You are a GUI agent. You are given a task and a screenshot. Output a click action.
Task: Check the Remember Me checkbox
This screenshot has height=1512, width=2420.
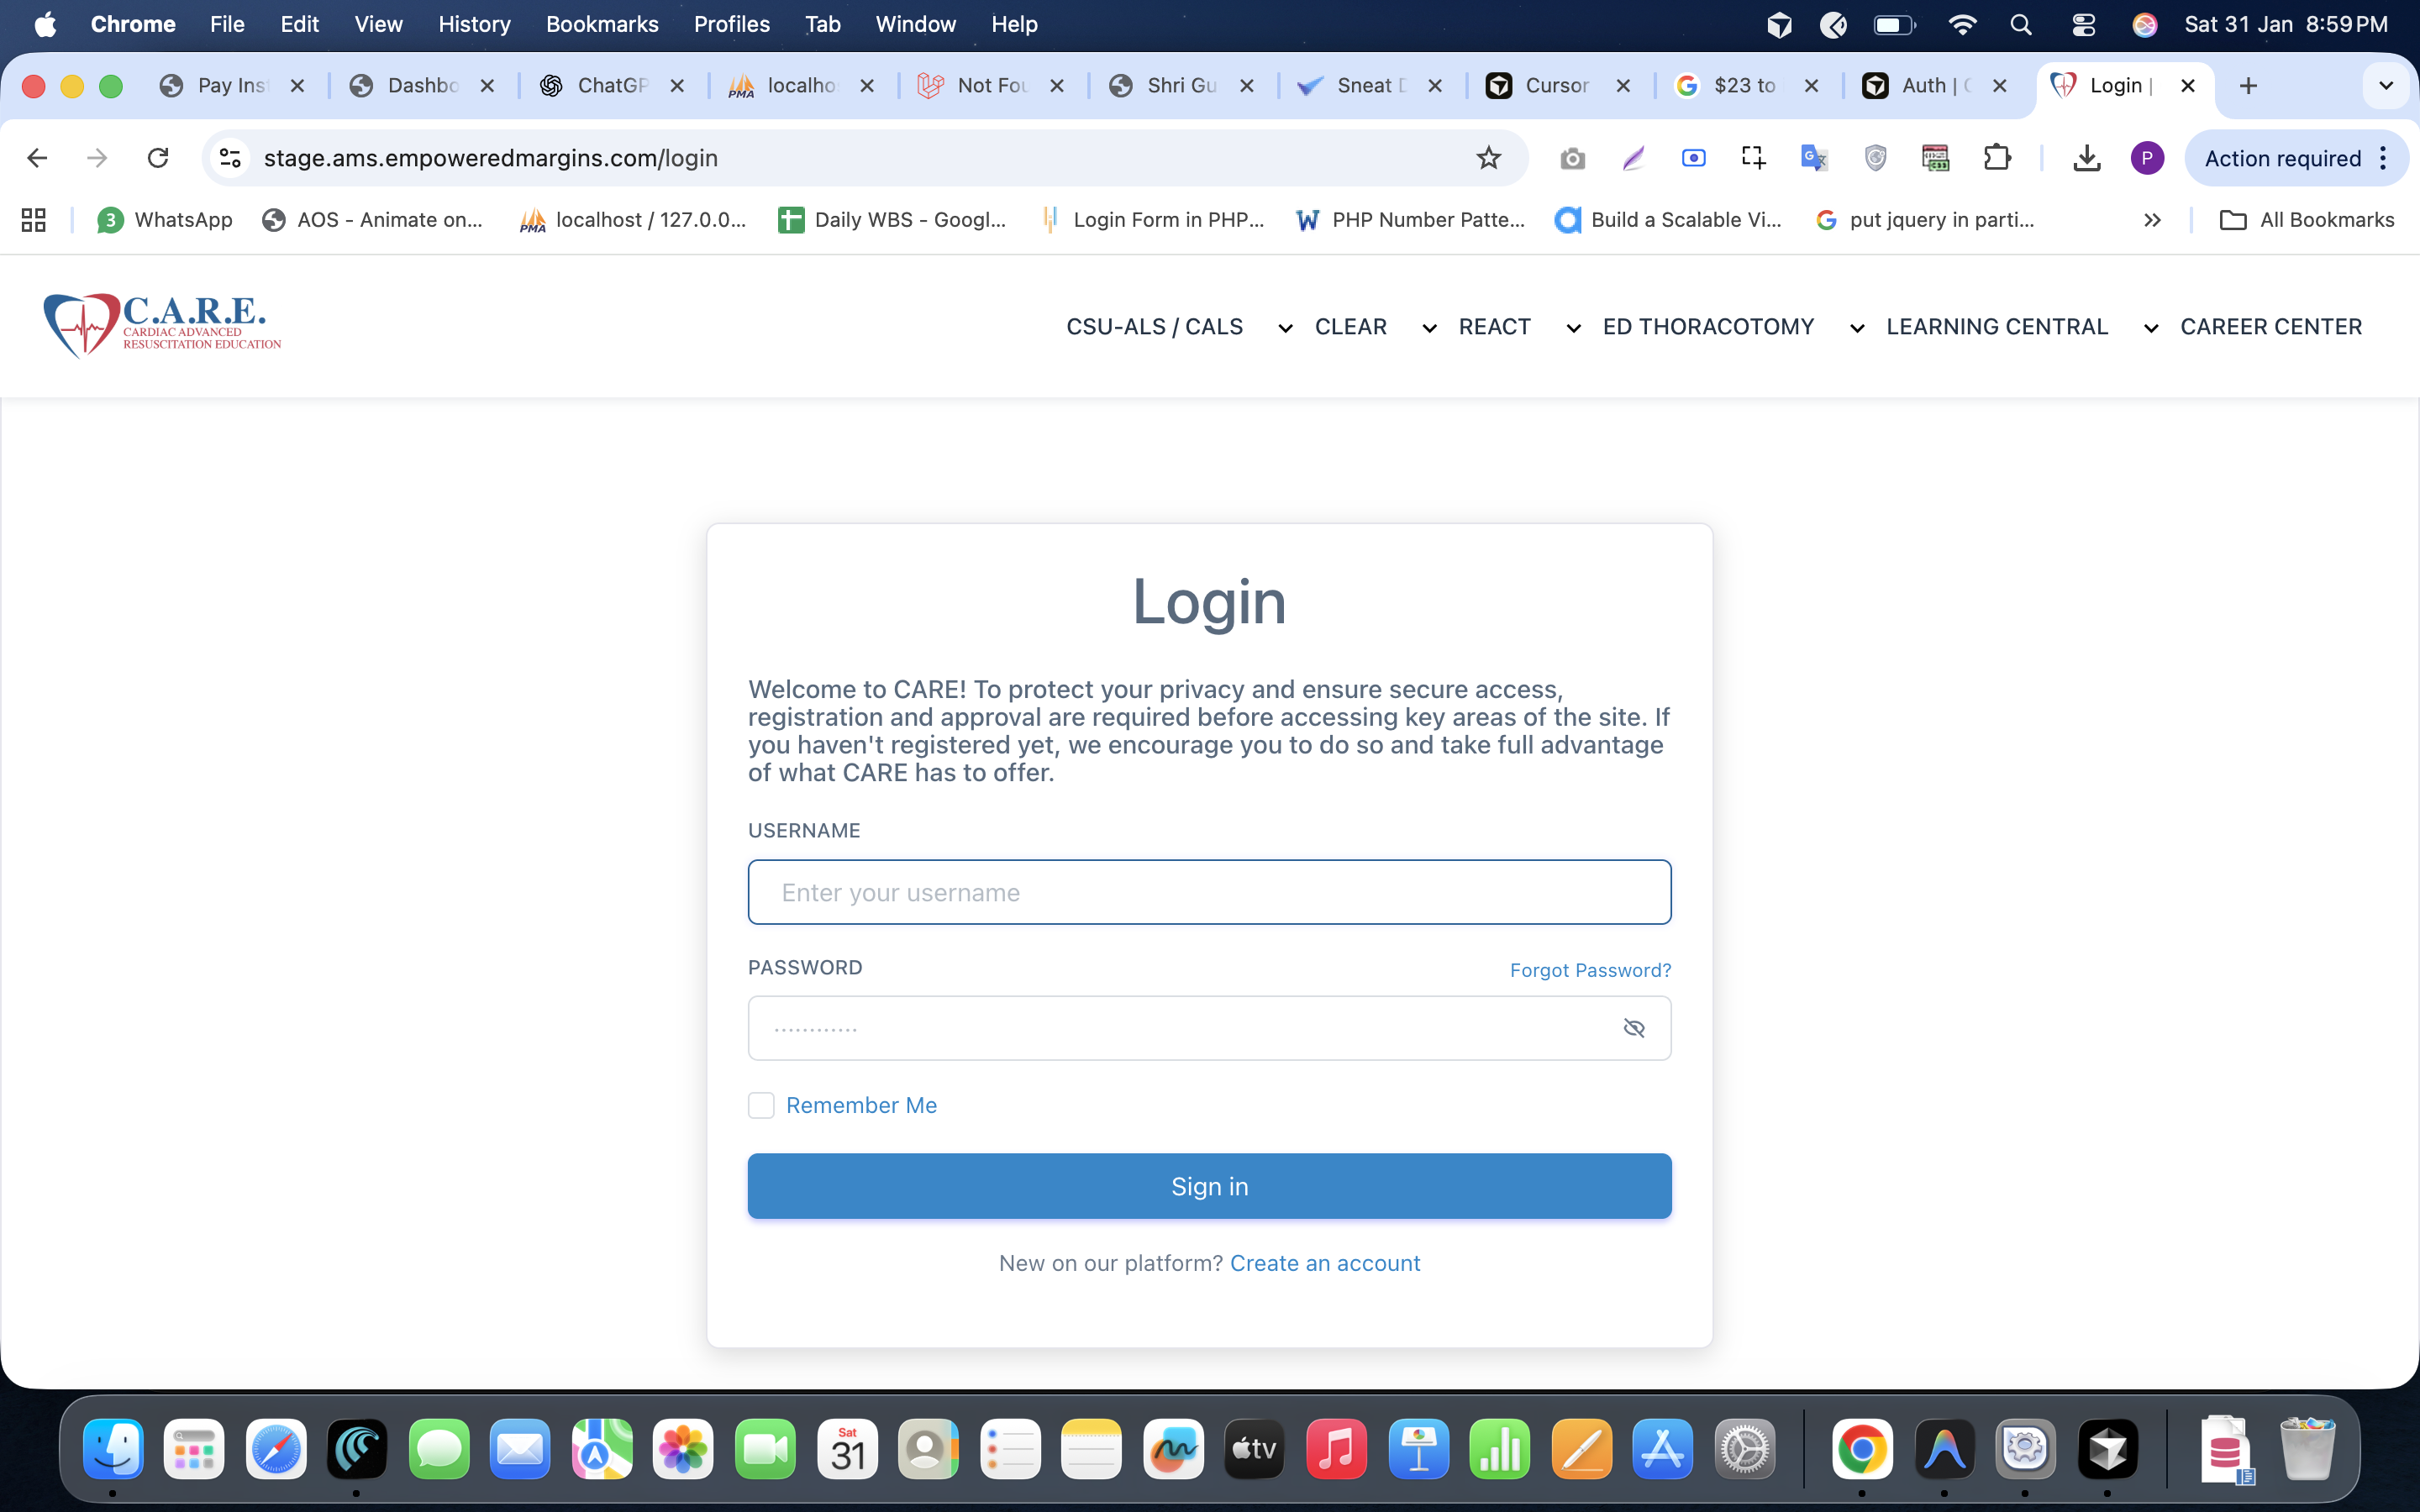[761, 1105]
